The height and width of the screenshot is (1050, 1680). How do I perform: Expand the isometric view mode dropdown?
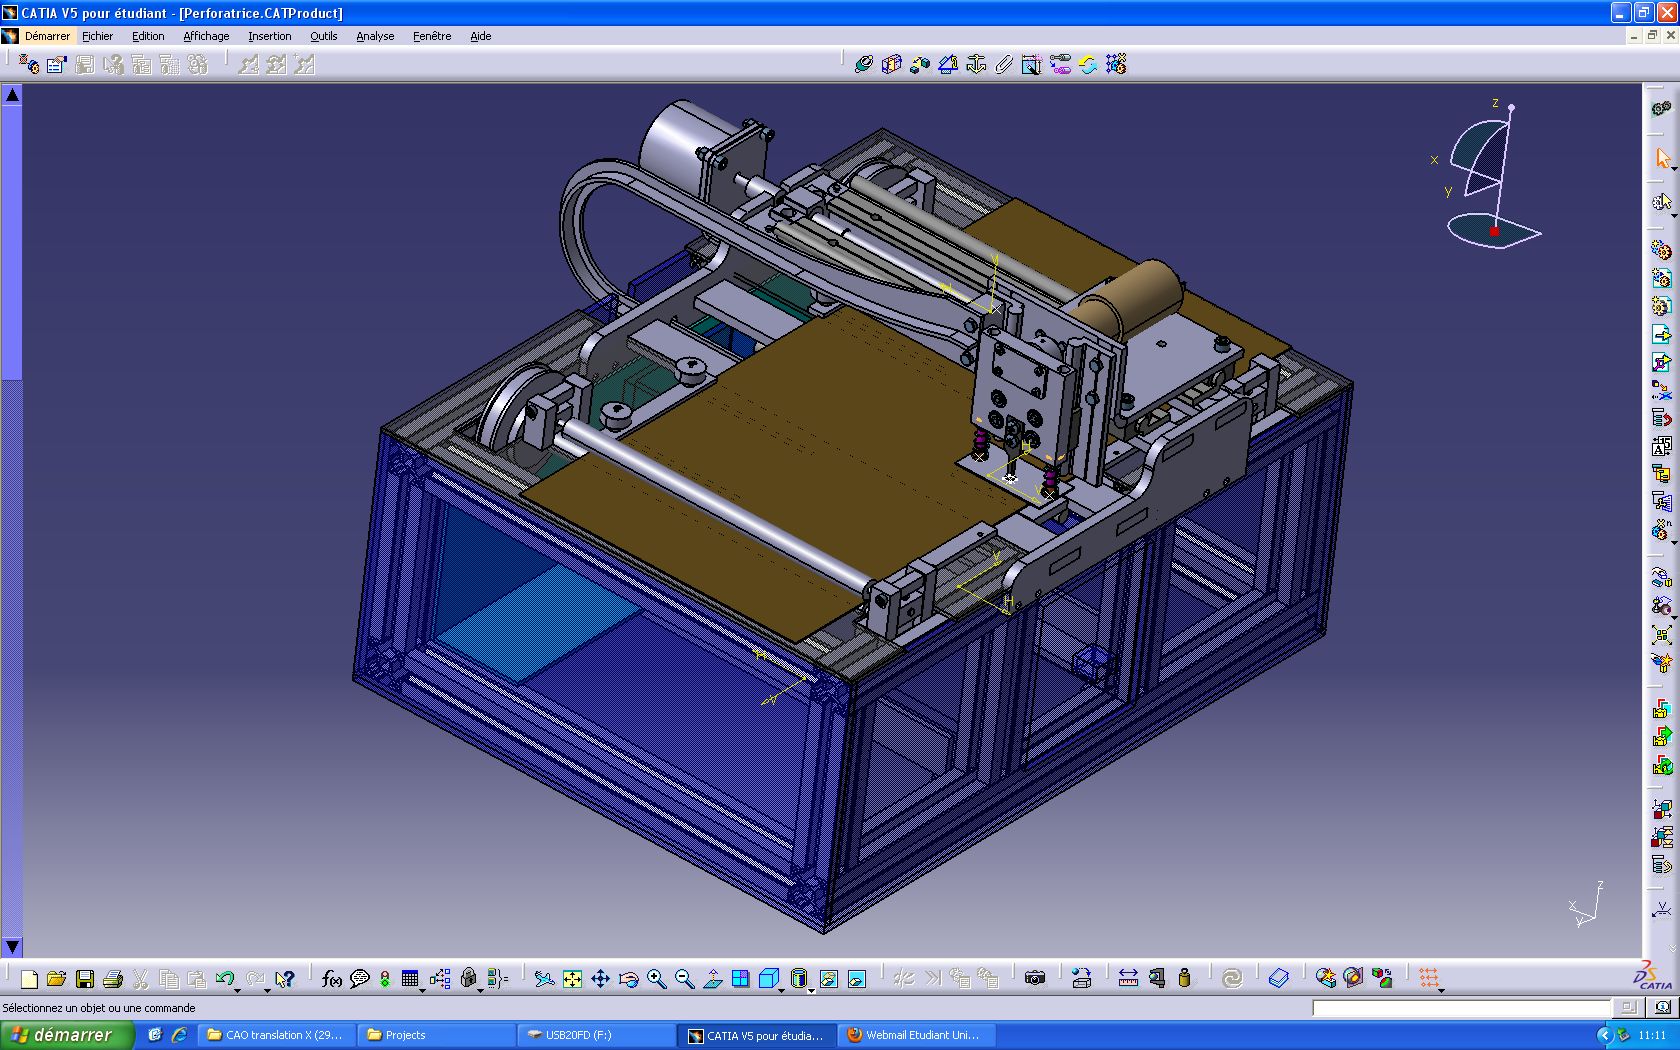pos(783,989)
